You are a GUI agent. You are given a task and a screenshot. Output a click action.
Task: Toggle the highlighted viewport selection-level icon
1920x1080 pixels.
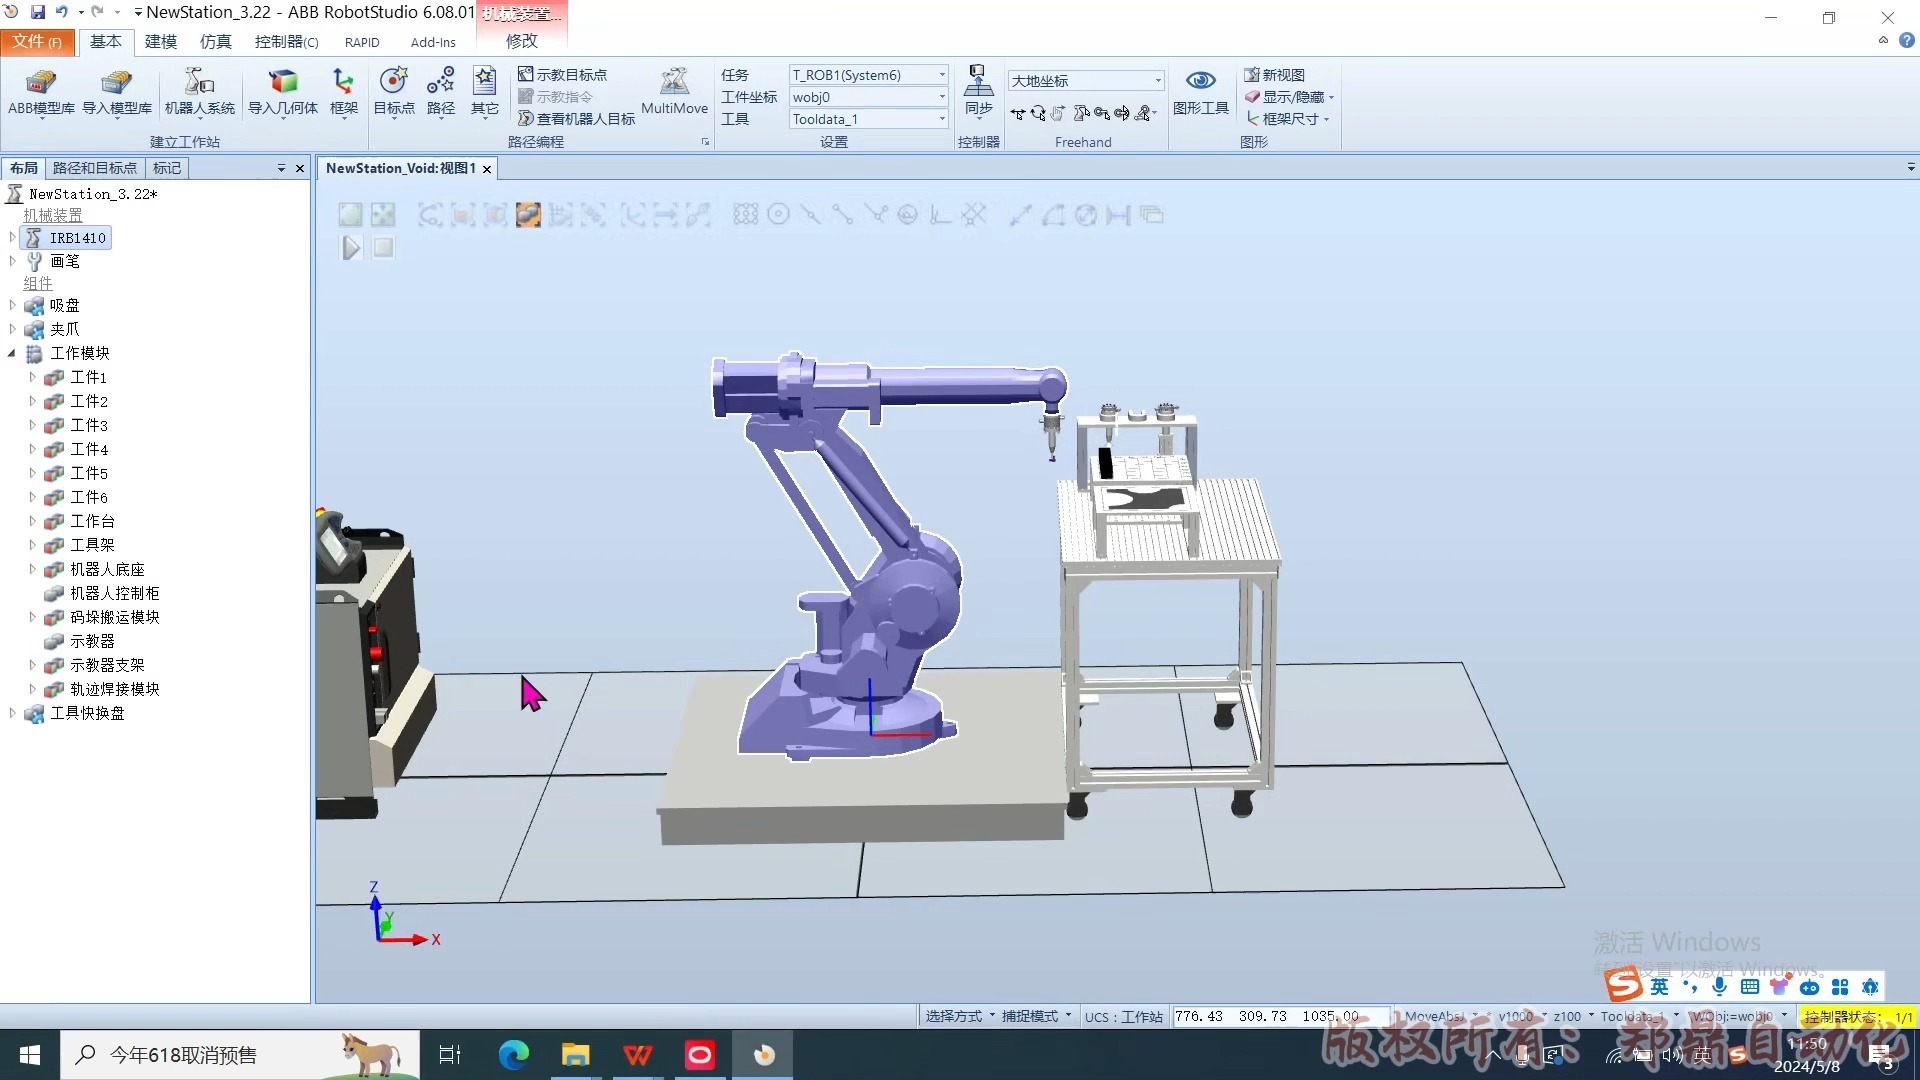pos(528,215)
